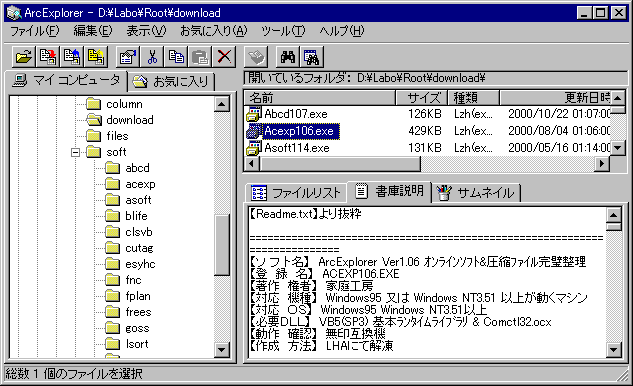Click the blue-arrow archive toolbar icon
Screen dimensions: 633x386
[72, 57]
